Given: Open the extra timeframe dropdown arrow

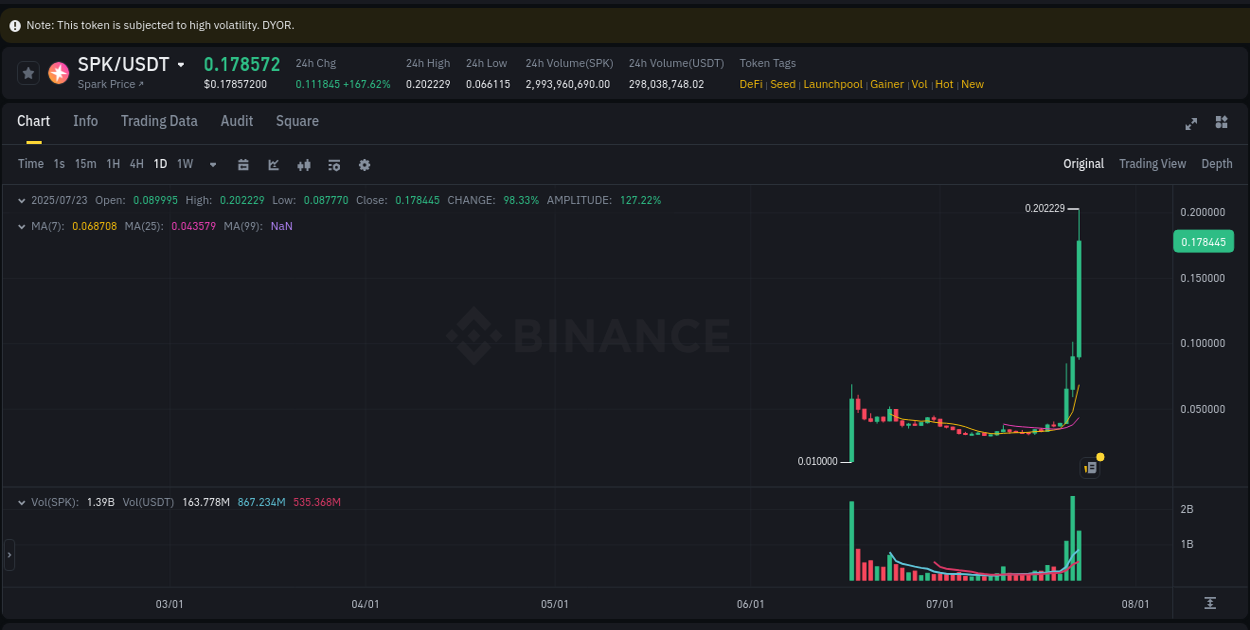Looking at the screenshot, I should pyautogui.click(x=211, y=164).
